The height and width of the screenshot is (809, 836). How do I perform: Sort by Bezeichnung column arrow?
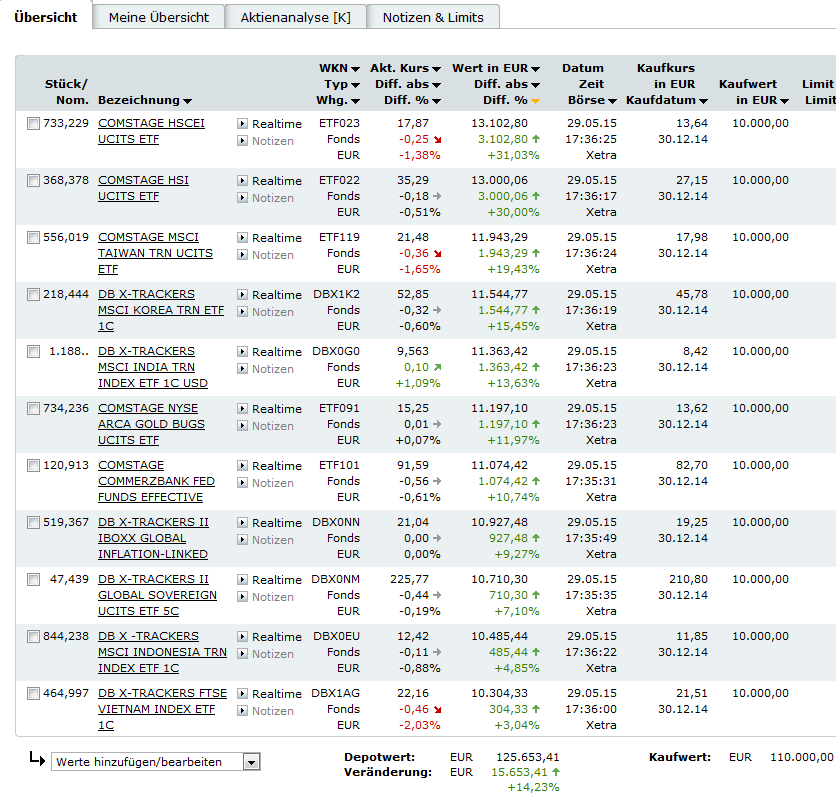(187, 101)
